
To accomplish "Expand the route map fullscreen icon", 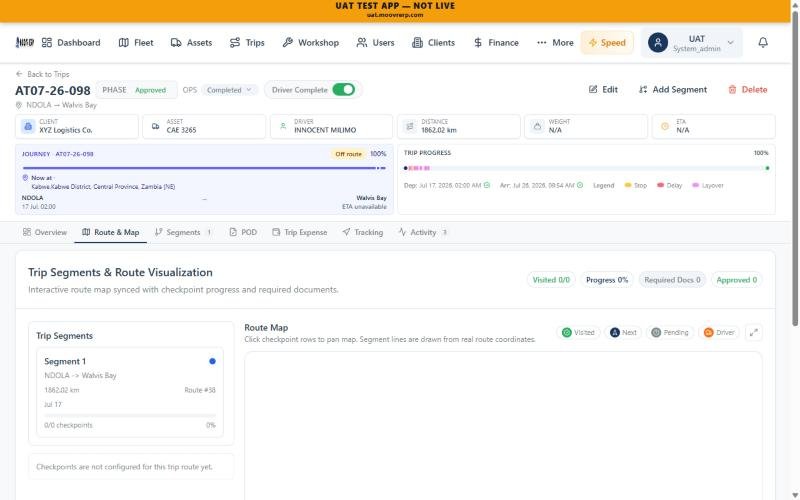I will pos(754,333).
